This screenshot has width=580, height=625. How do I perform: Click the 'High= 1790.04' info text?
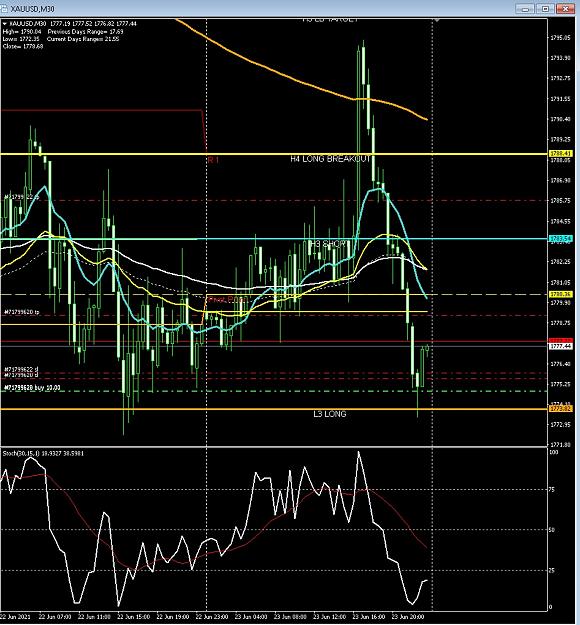point(22,31)
